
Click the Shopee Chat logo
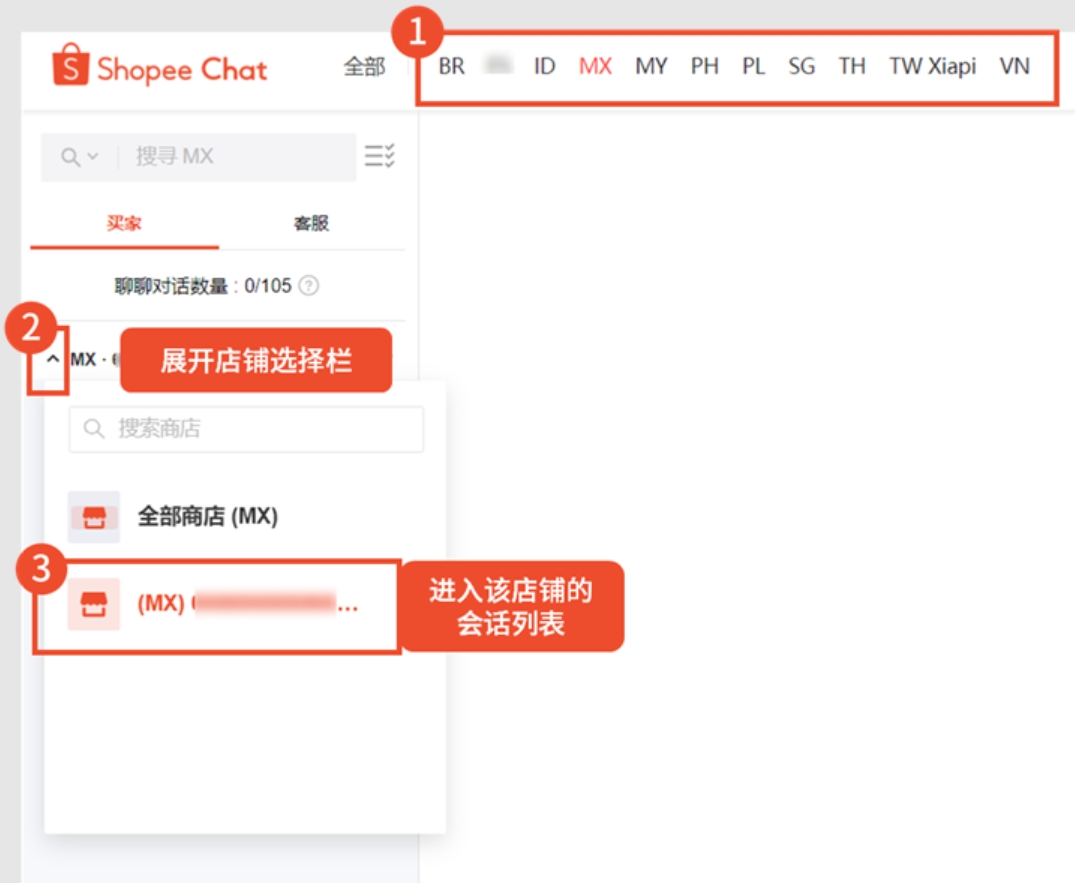163,68
